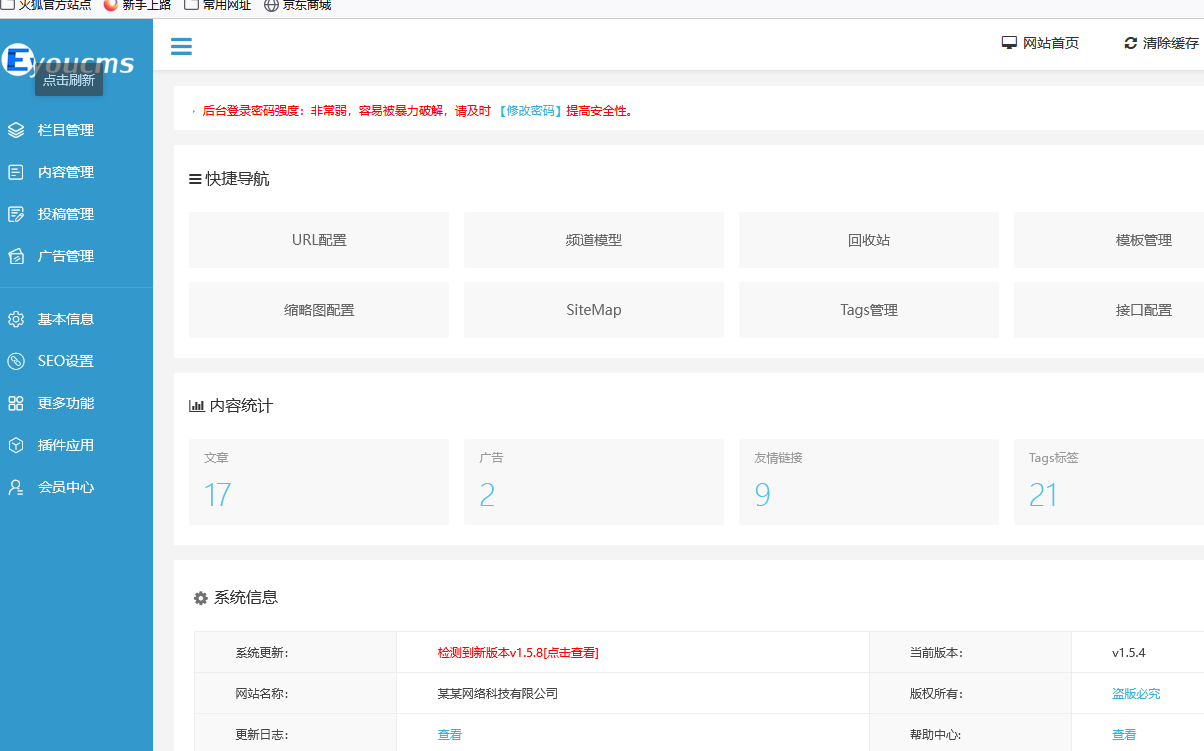Open the 接口配置 shortcut
The height and width of the screenshot is (751, 1204).
point(1109,310)
